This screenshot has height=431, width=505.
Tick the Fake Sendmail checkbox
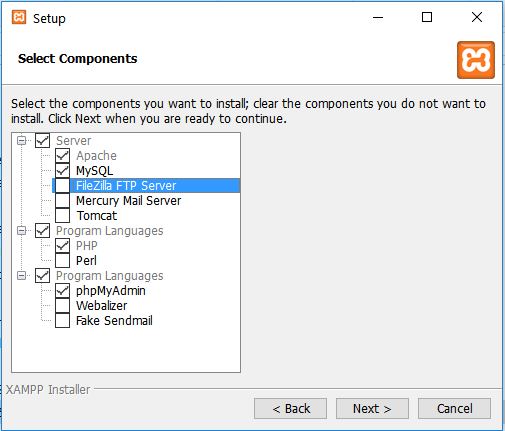point(62,321)
